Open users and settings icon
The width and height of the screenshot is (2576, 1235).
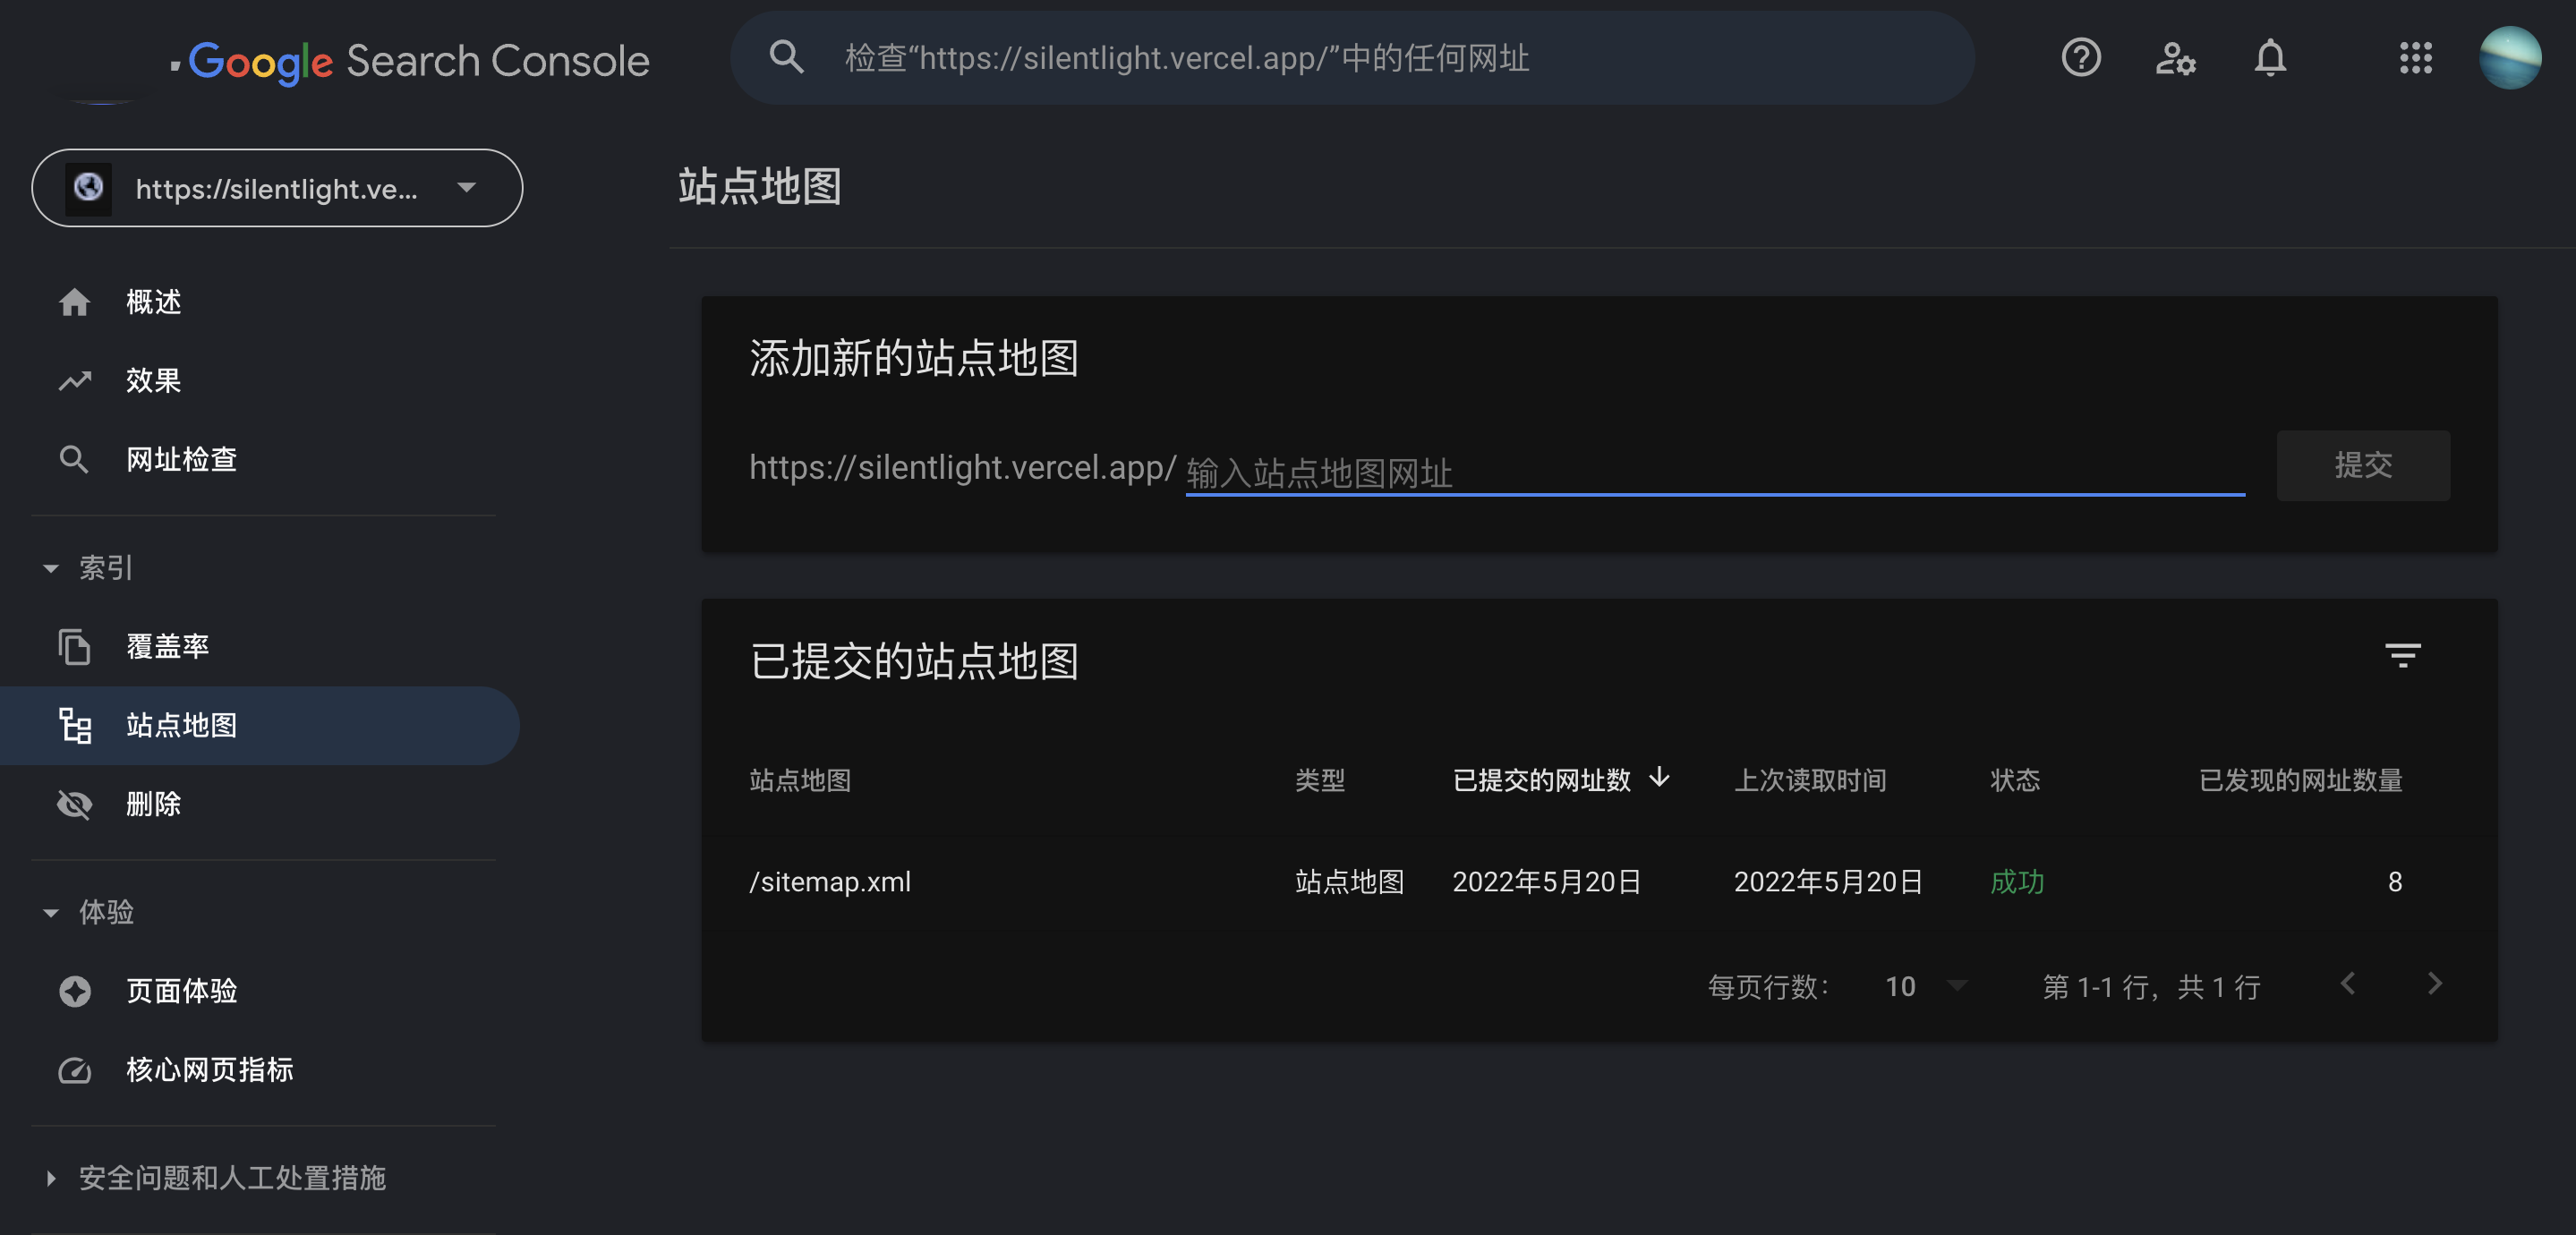[x=2175, y=58]
